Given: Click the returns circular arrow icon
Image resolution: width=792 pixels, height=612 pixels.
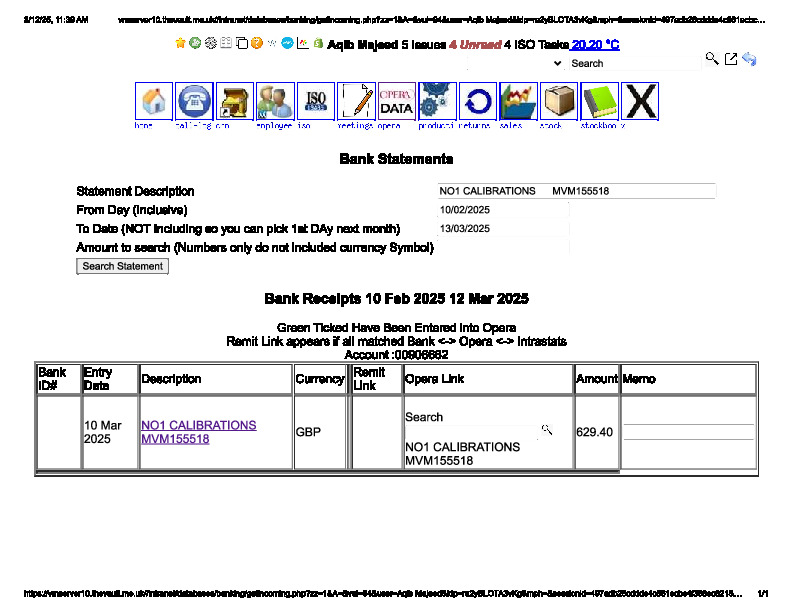Looking at the screenshot, I should [x=478, y=102].
